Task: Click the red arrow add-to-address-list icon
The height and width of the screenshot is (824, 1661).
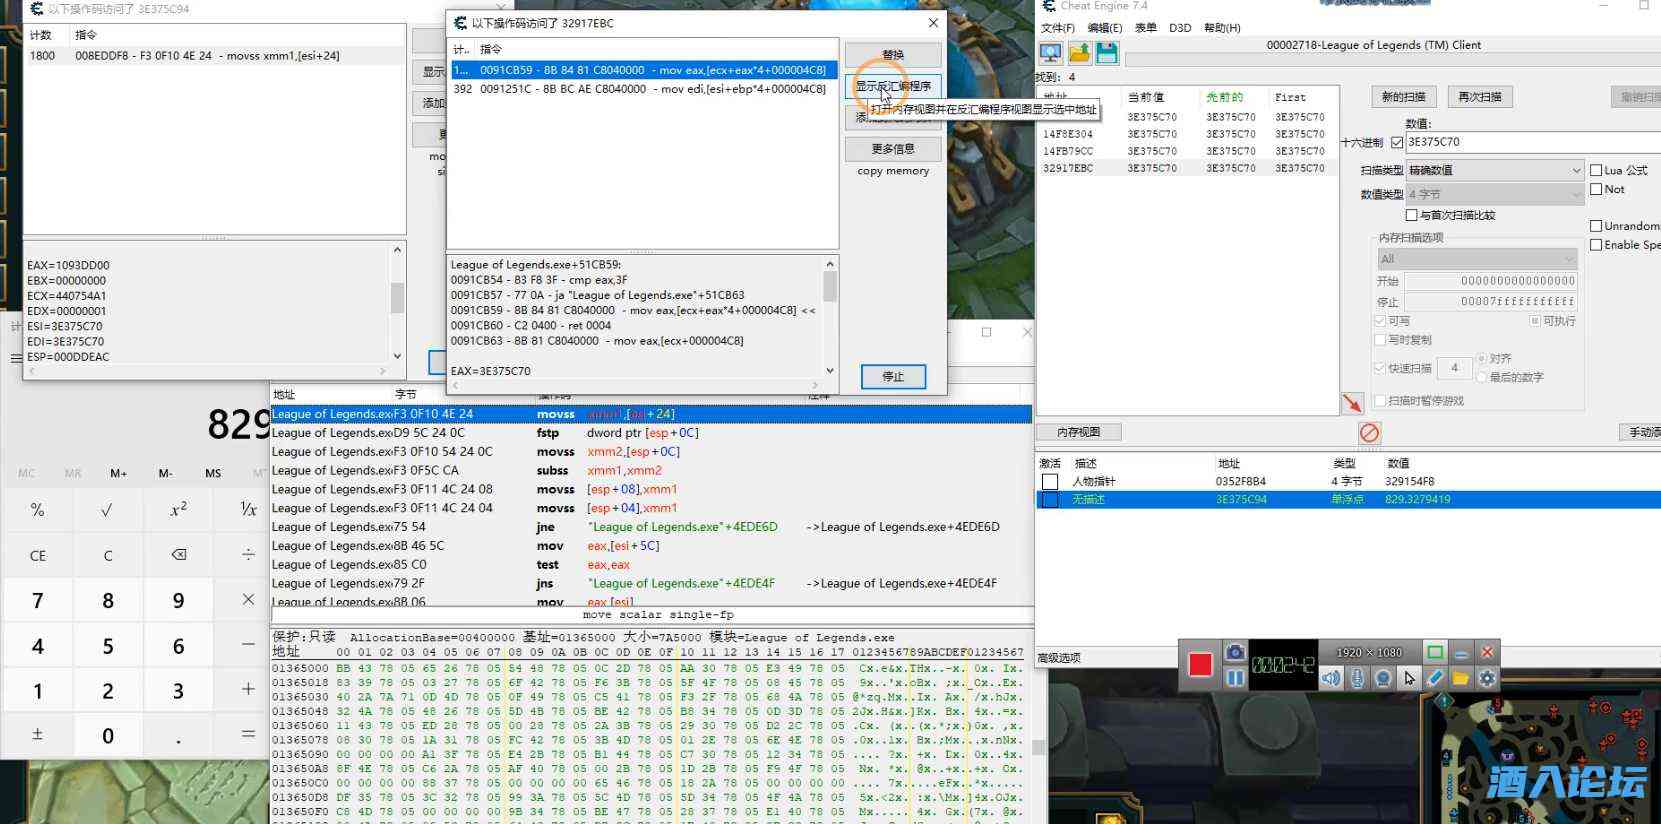Action: pyautogui.click(x=1352, y=403)
